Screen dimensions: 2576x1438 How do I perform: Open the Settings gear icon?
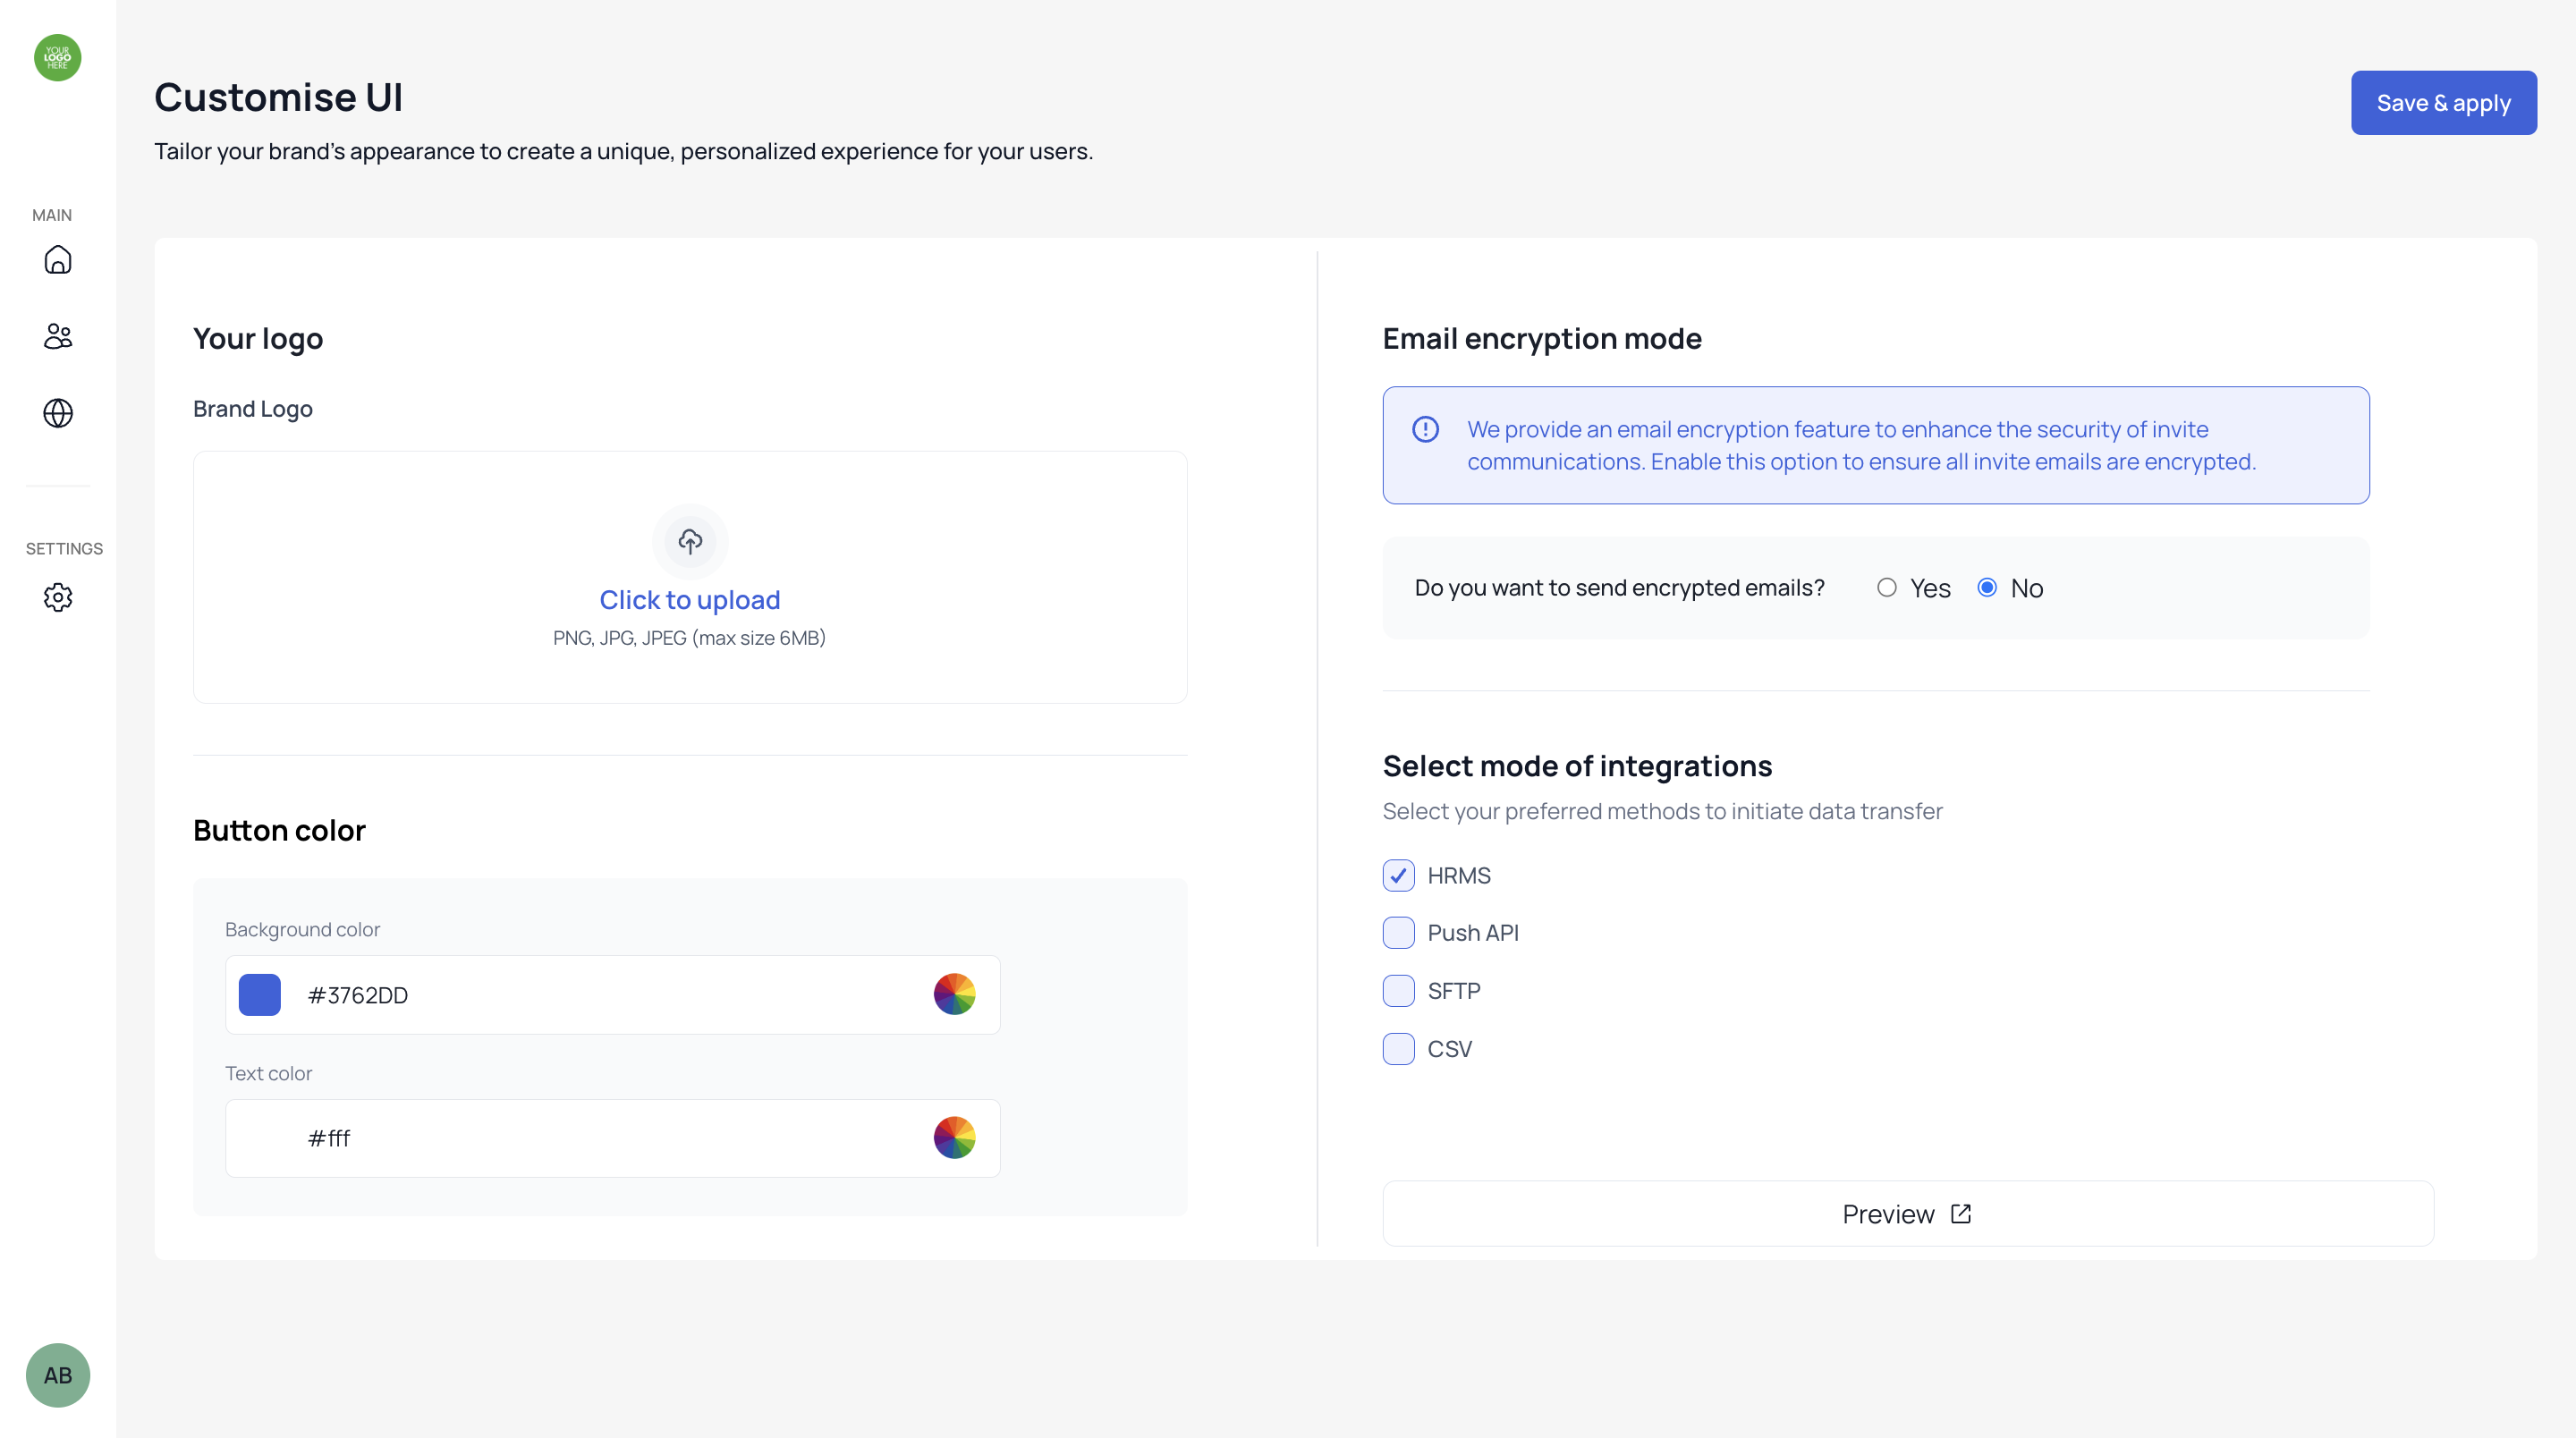click(58, 597)
